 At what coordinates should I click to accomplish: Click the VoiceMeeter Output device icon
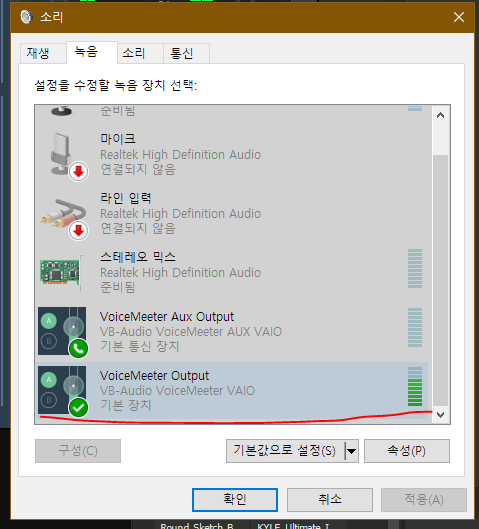pos(63,391)
